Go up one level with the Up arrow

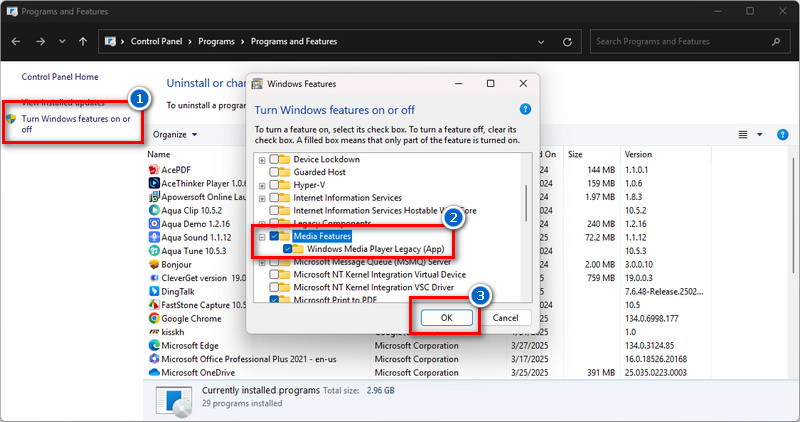point(83,41)
